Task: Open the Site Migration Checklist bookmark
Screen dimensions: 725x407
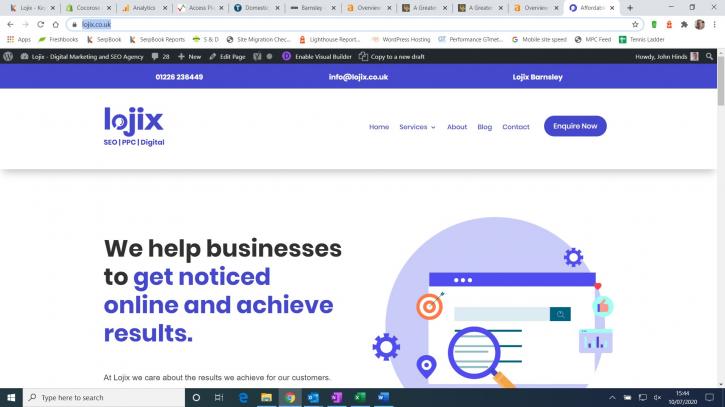Action: point(258,40)
